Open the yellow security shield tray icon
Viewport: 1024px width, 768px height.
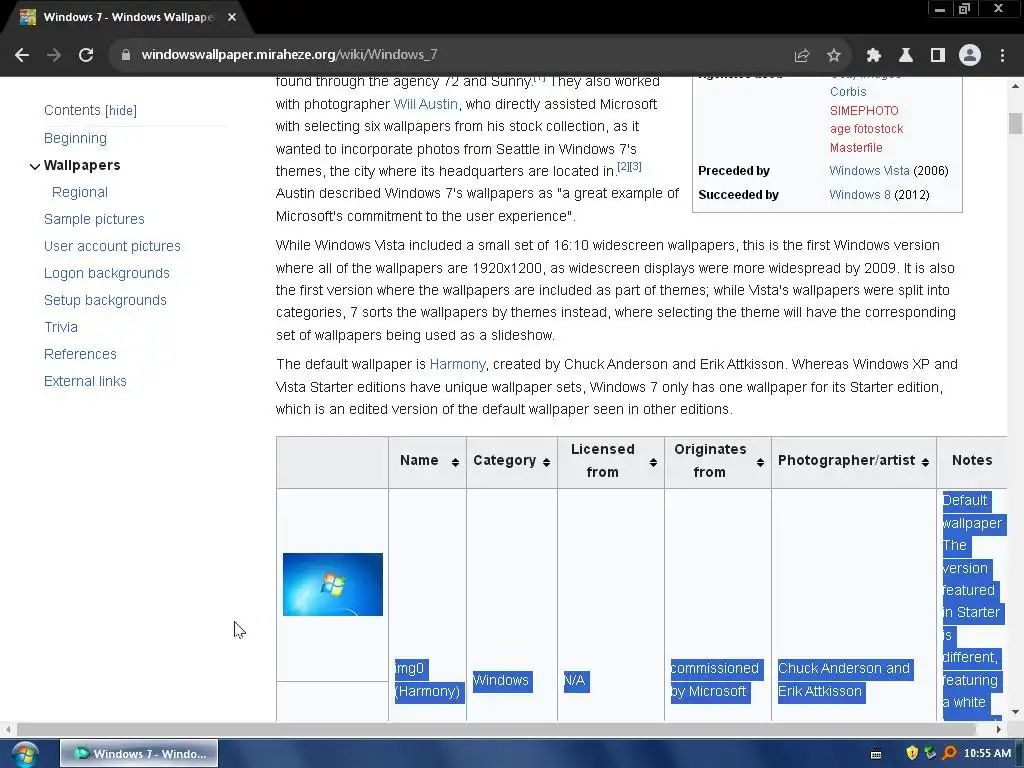click(912, 753)
